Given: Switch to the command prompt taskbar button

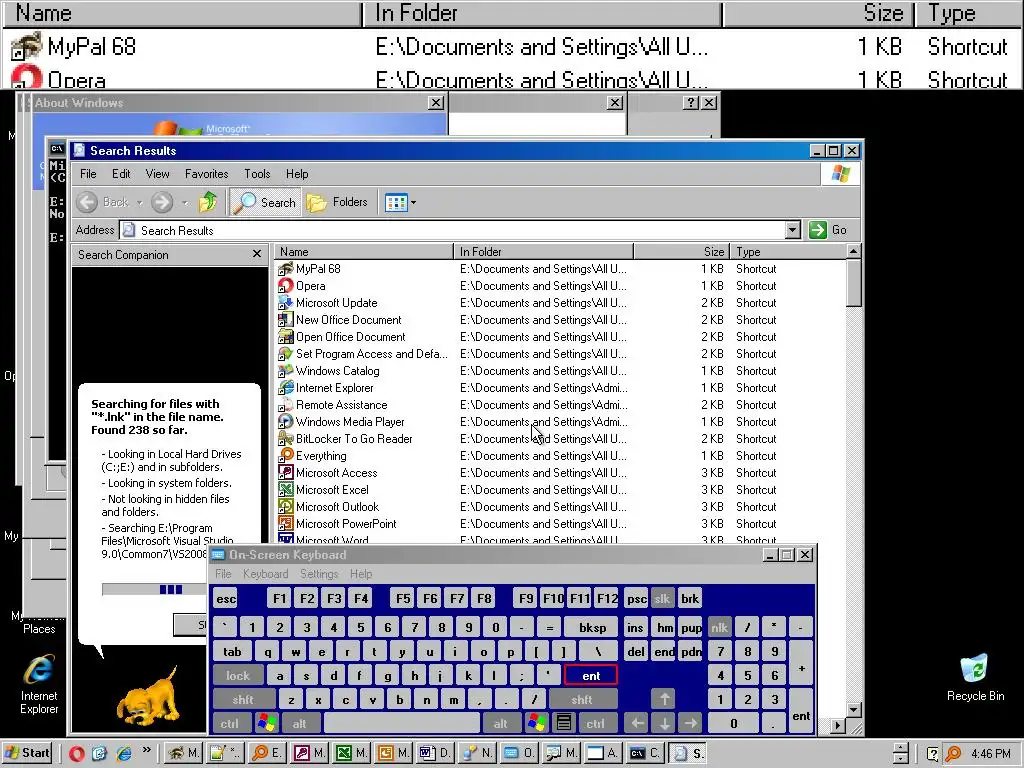Looking at the screenshot, I should click(x=645, y=753).
